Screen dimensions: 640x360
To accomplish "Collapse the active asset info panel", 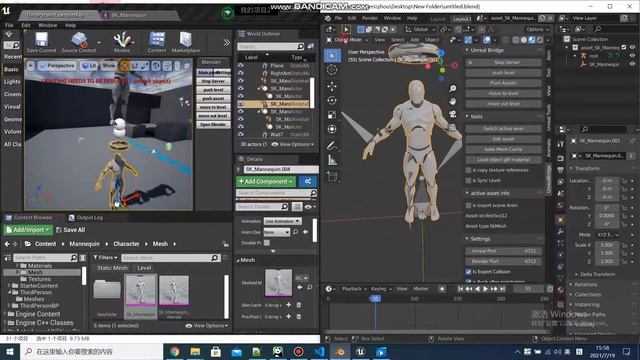I will tap(467, 193).
